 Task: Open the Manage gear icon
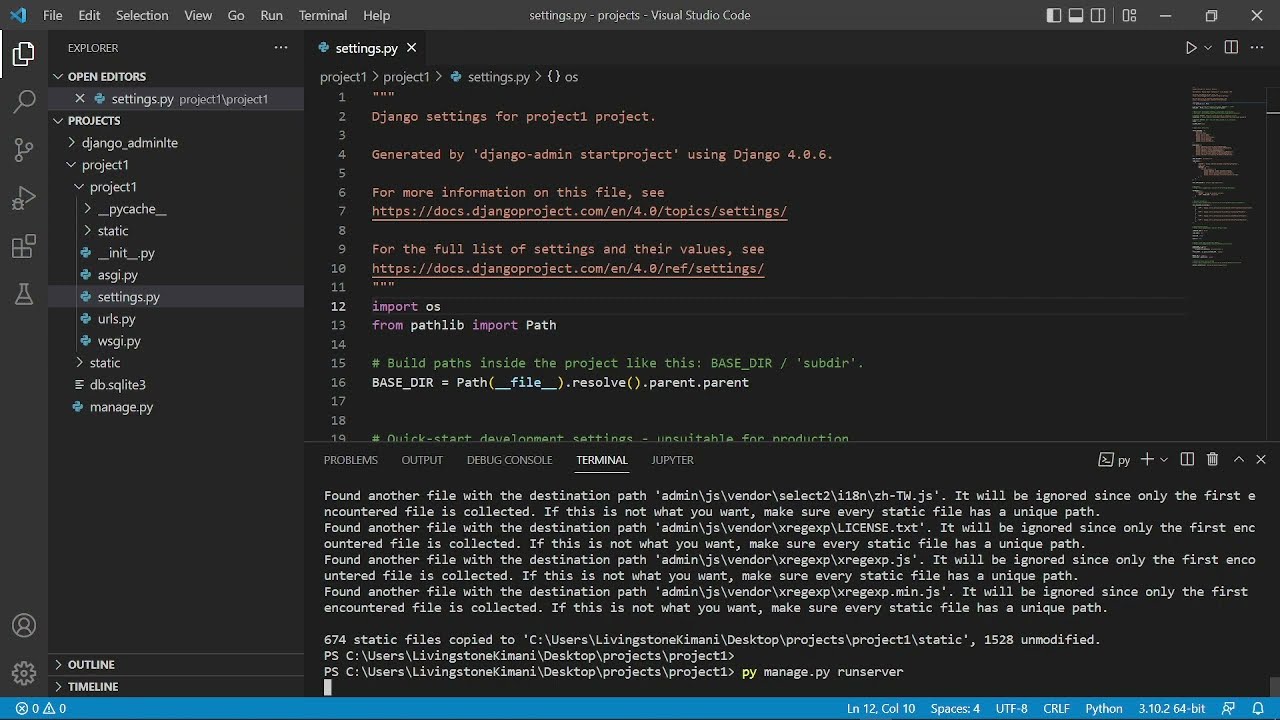(24, 673)
